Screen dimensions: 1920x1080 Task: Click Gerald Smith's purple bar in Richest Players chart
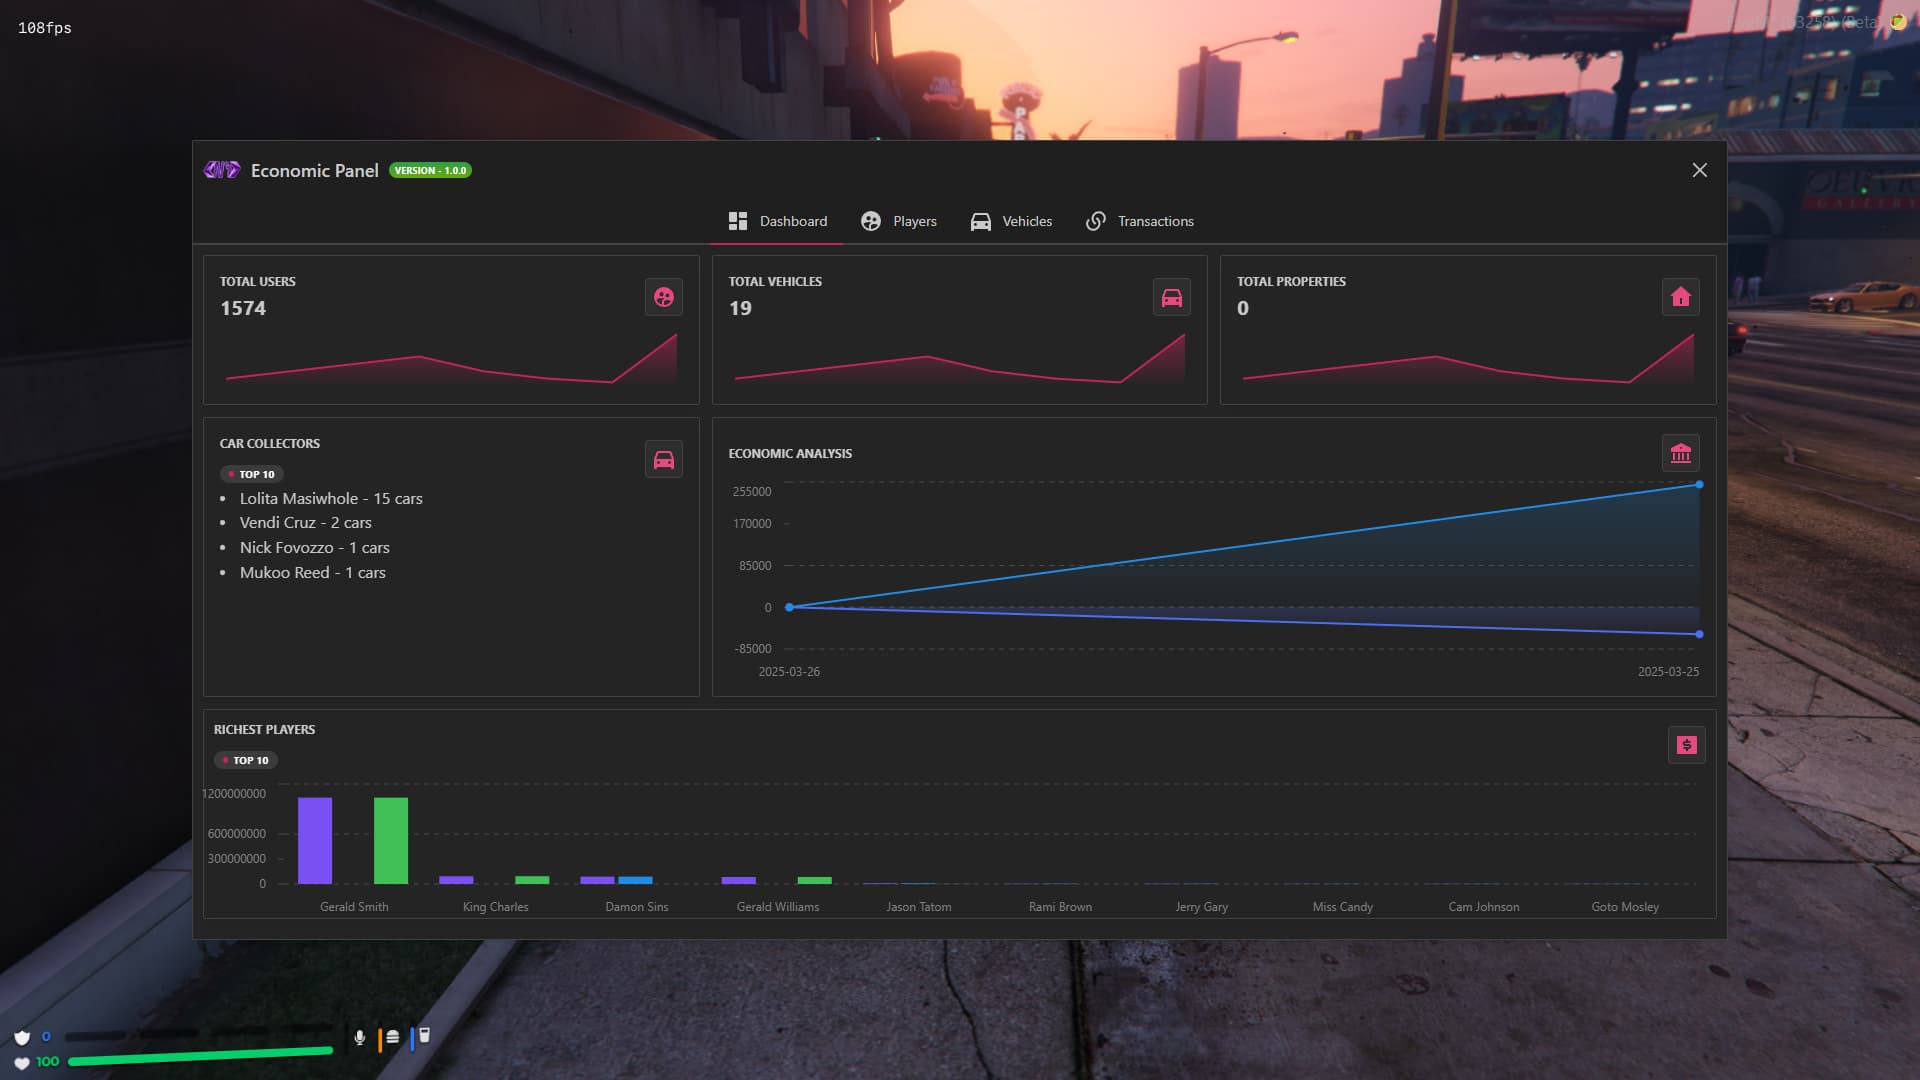click(316, 838)
